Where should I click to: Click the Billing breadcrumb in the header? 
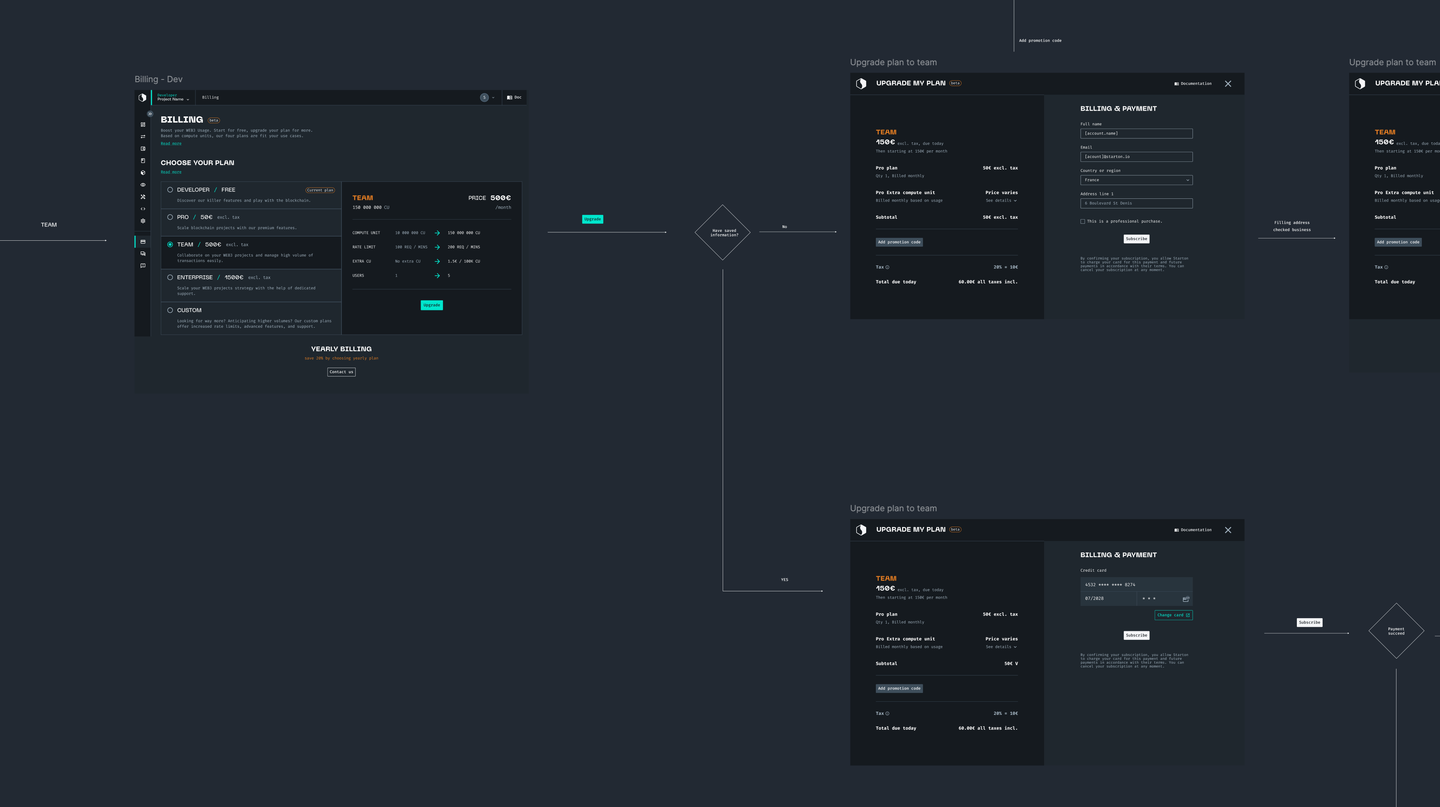pos(210,98)
